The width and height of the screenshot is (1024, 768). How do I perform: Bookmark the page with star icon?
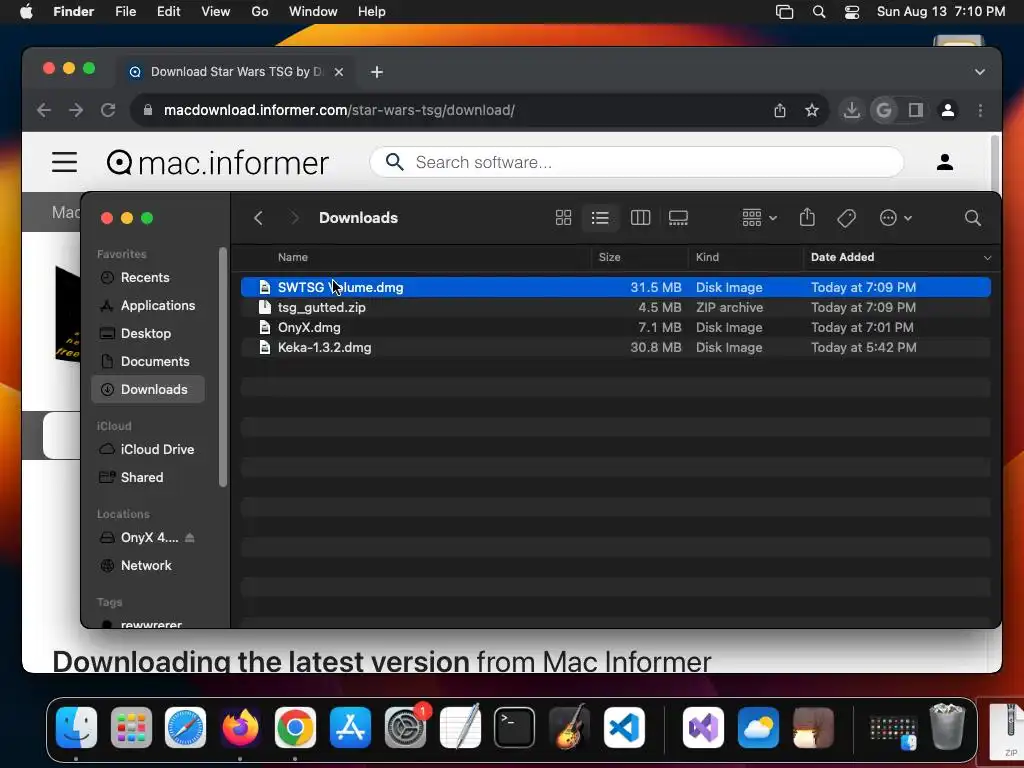click(x=812, y=110)
